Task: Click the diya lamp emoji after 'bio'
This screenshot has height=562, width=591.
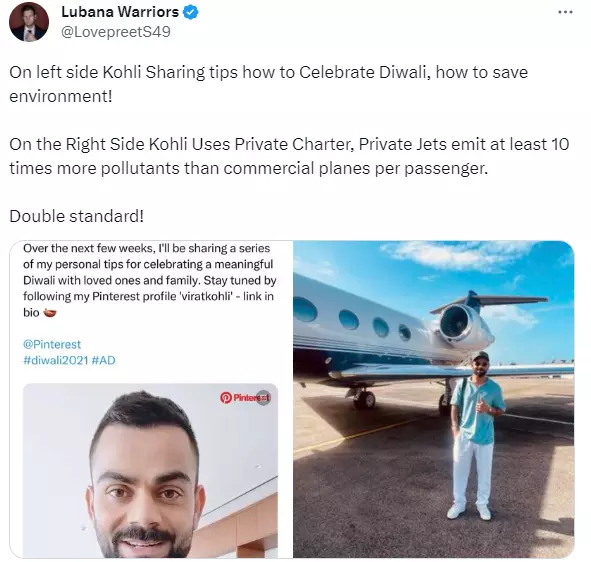Action: (50, 312)
